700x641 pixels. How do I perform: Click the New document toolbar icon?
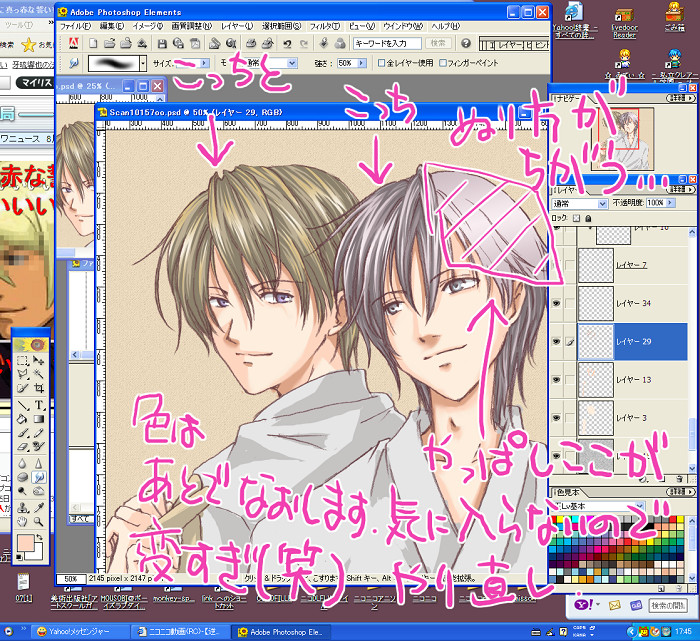click(93, 43)
